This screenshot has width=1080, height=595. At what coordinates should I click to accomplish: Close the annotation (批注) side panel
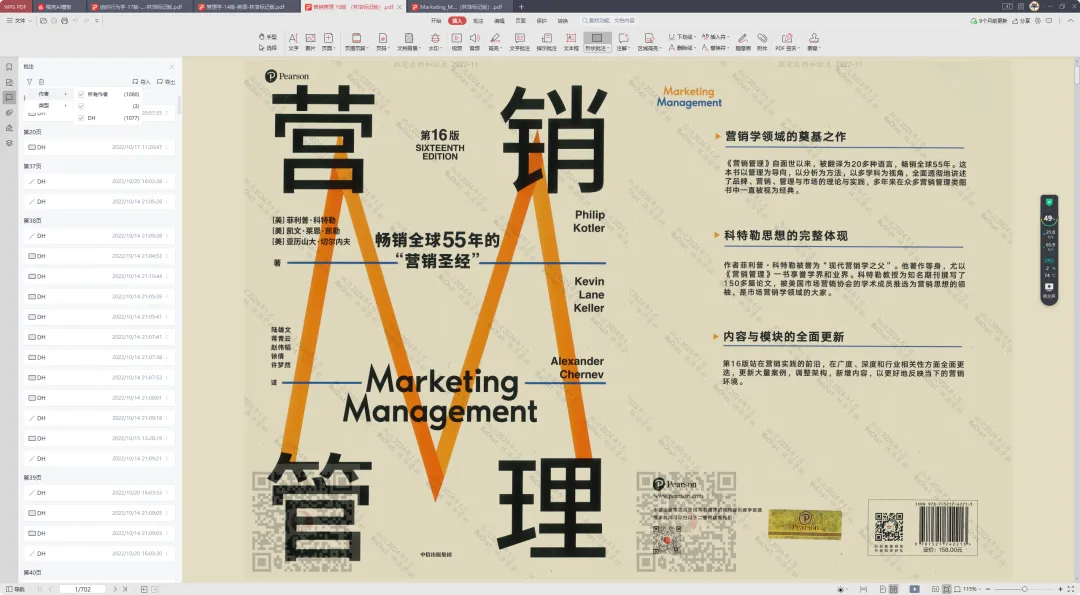(x=172, y=67)
